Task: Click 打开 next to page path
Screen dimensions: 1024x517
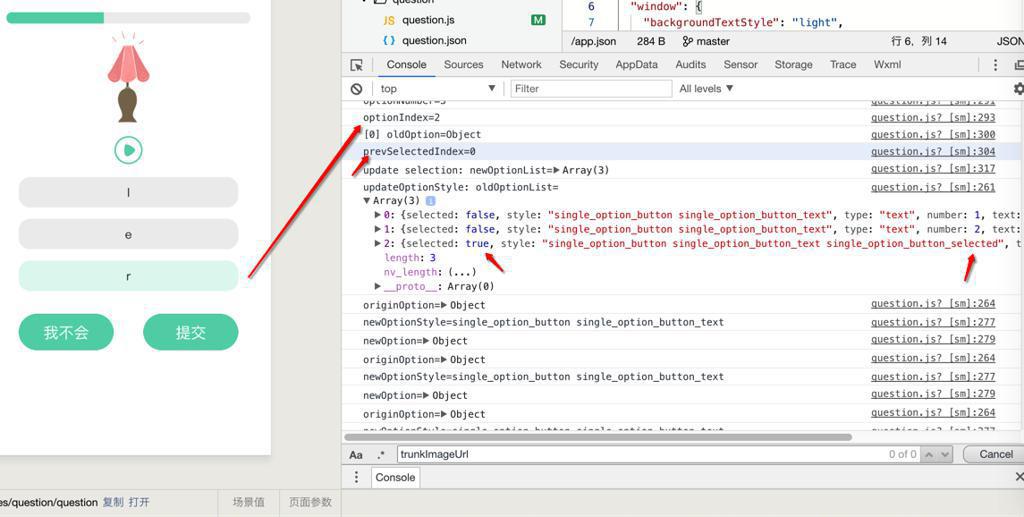Action: tap(139, 502)
